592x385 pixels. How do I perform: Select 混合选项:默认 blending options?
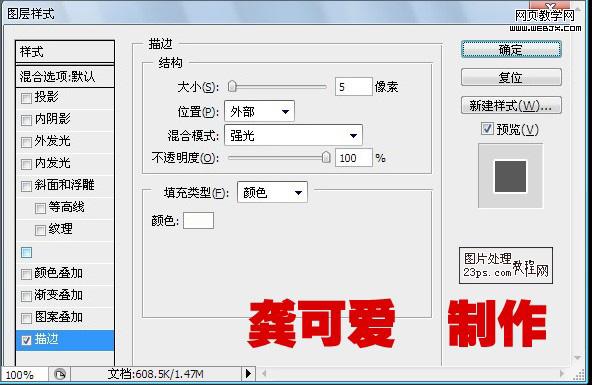click(65, 77)
